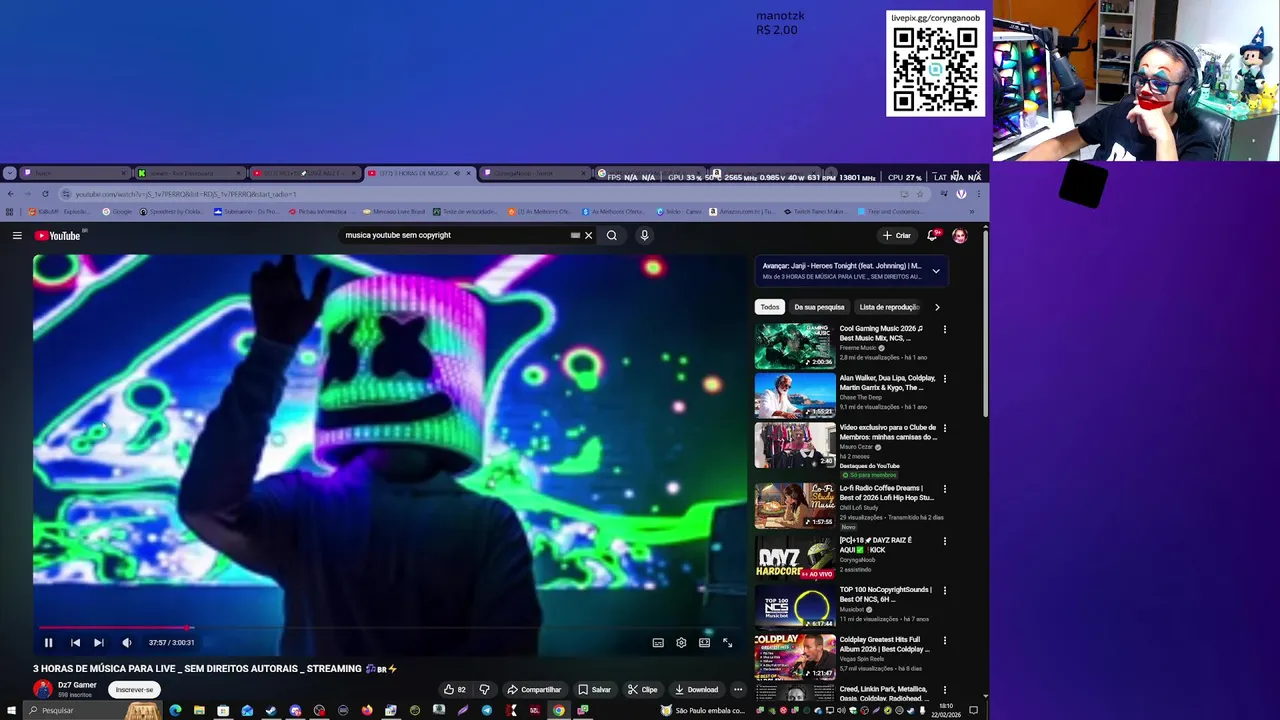This screenshot has height=720, width=1280.
Task: Open the taskbar clock showing 22/02/2026
Action: click(x=946, y=711)
